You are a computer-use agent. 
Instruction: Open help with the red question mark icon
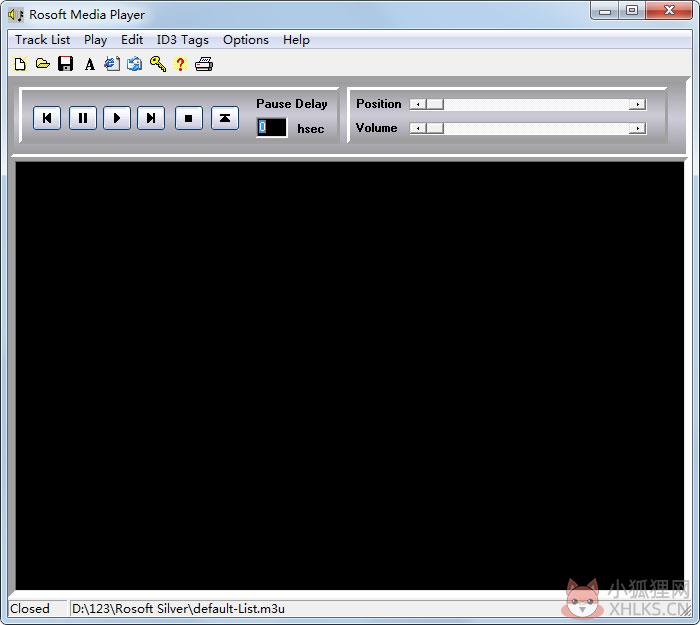180,65
